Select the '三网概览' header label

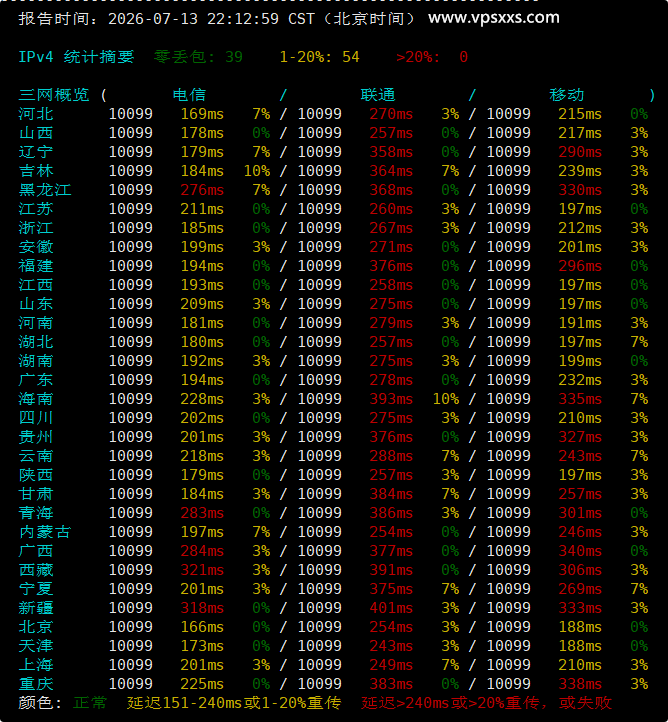(x=53, y=95)
